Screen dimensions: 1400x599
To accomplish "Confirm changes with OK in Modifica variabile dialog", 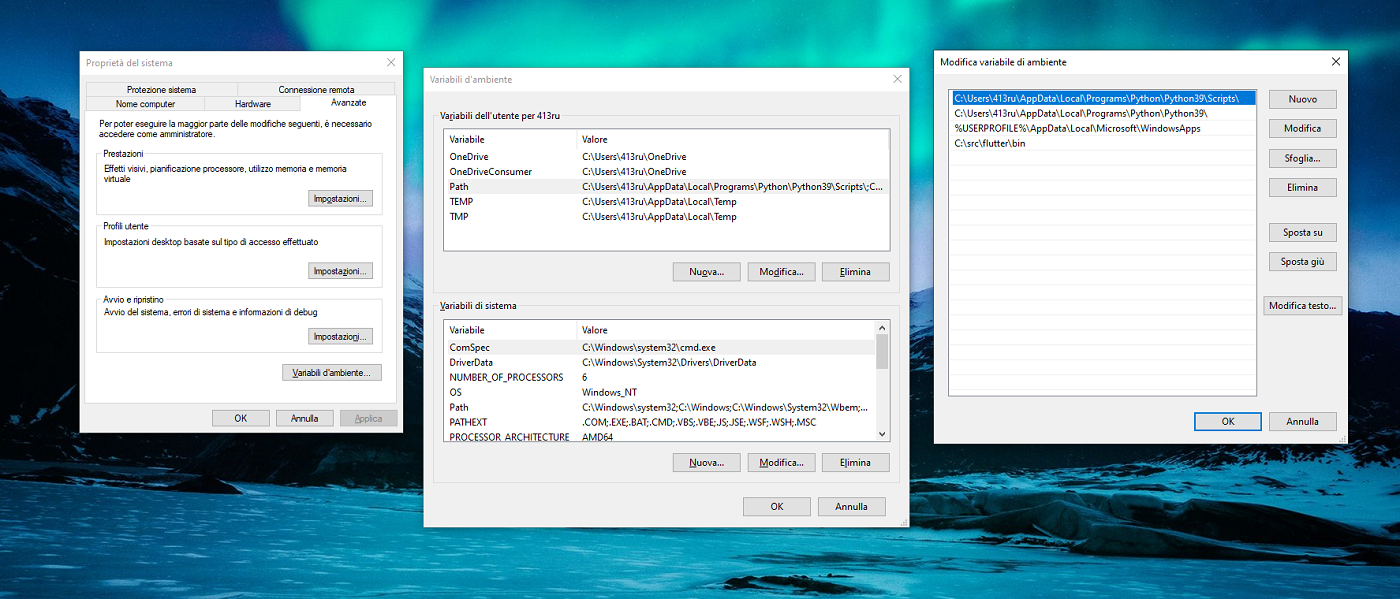I will click(1227, 421).
